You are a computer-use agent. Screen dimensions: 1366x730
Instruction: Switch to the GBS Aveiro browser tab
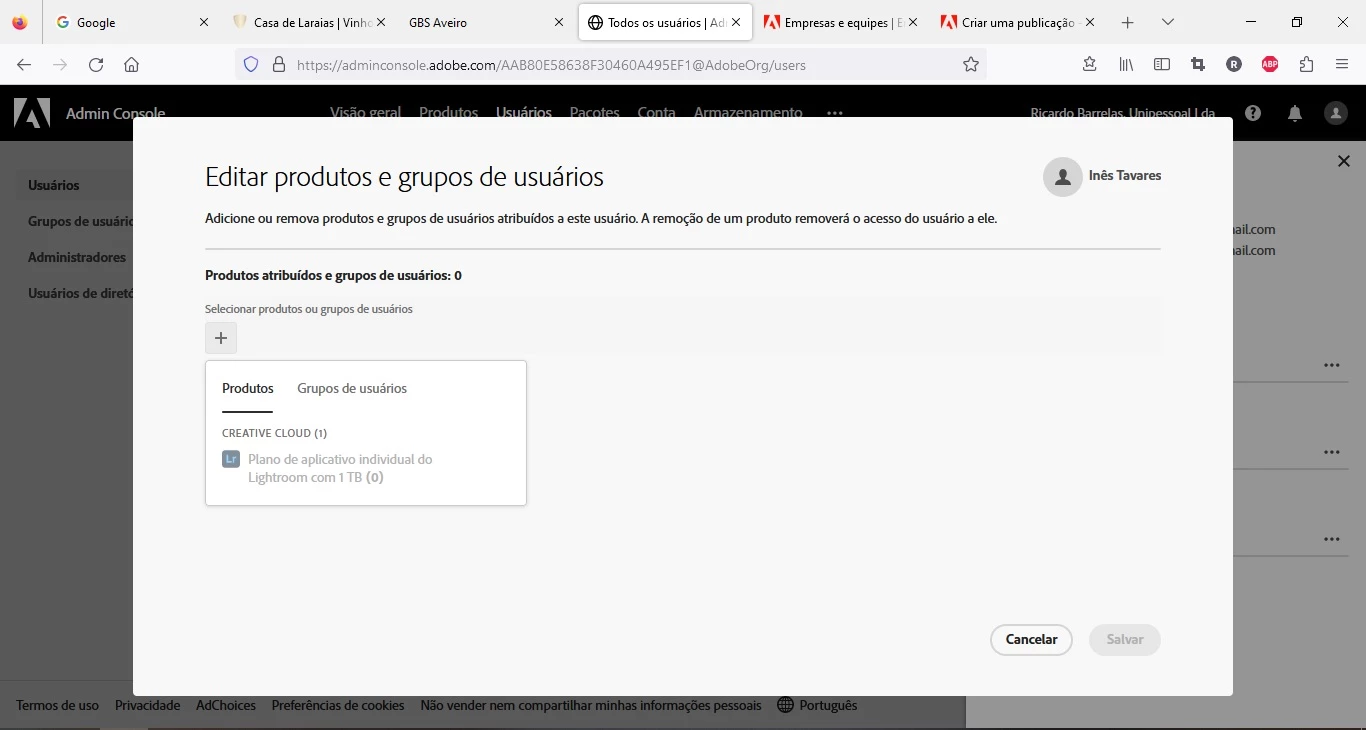485,22
